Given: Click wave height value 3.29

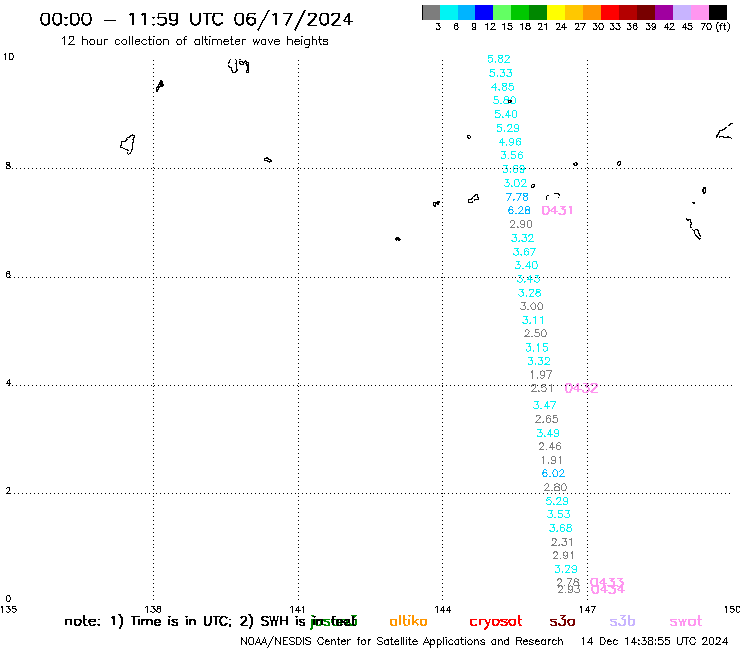Looking at the screenshot, I should (566, 569).
